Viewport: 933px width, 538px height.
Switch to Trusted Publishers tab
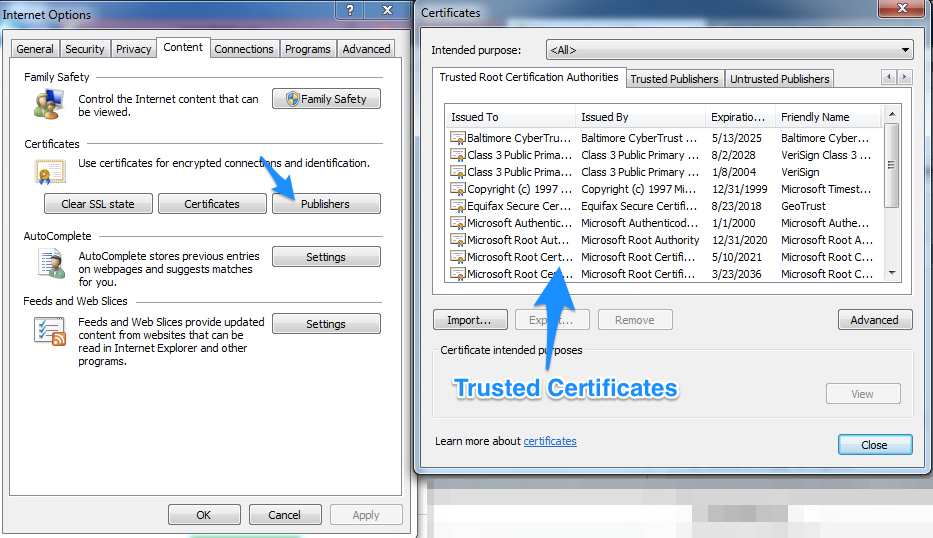coord(675,79)
